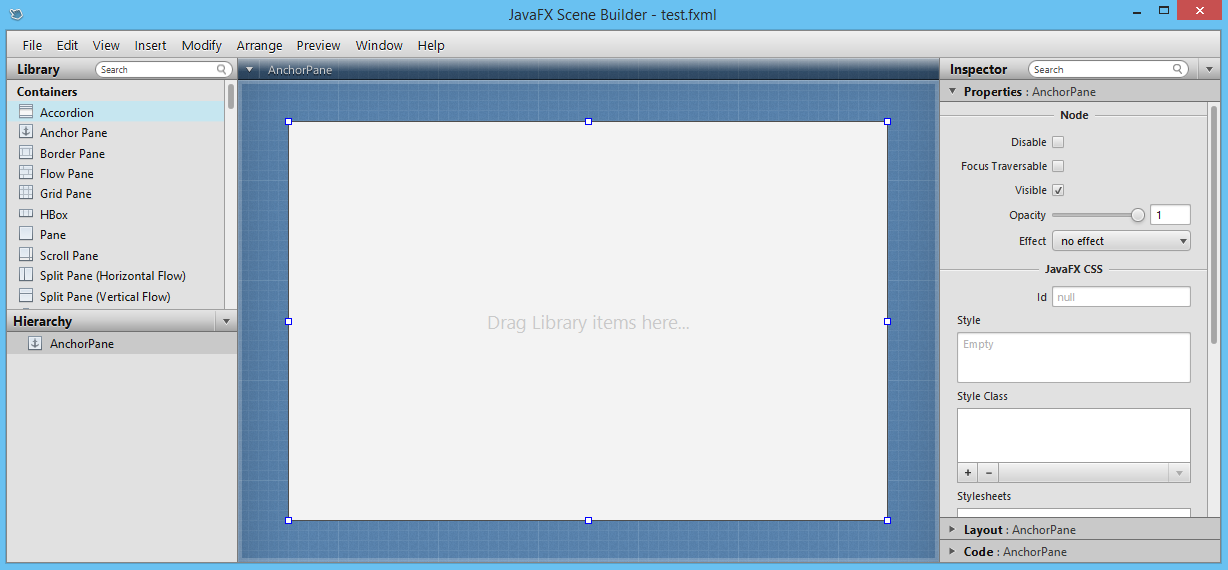Screen dimensions: 1228x570
Task: Click the Border Pane icon in Library
Action: click(26, 153)
